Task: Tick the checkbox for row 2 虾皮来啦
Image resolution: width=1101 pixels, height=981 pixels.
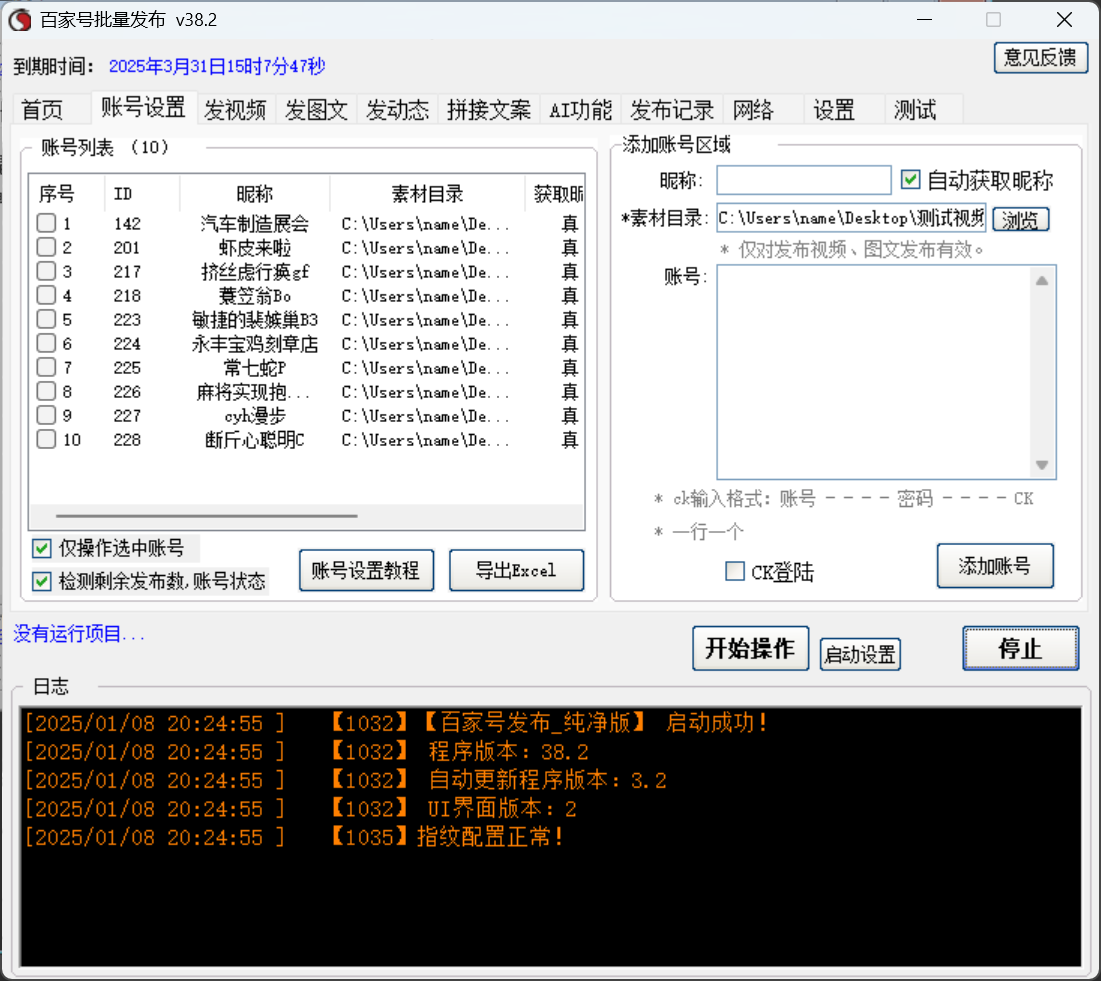Action: coord(46,247)
